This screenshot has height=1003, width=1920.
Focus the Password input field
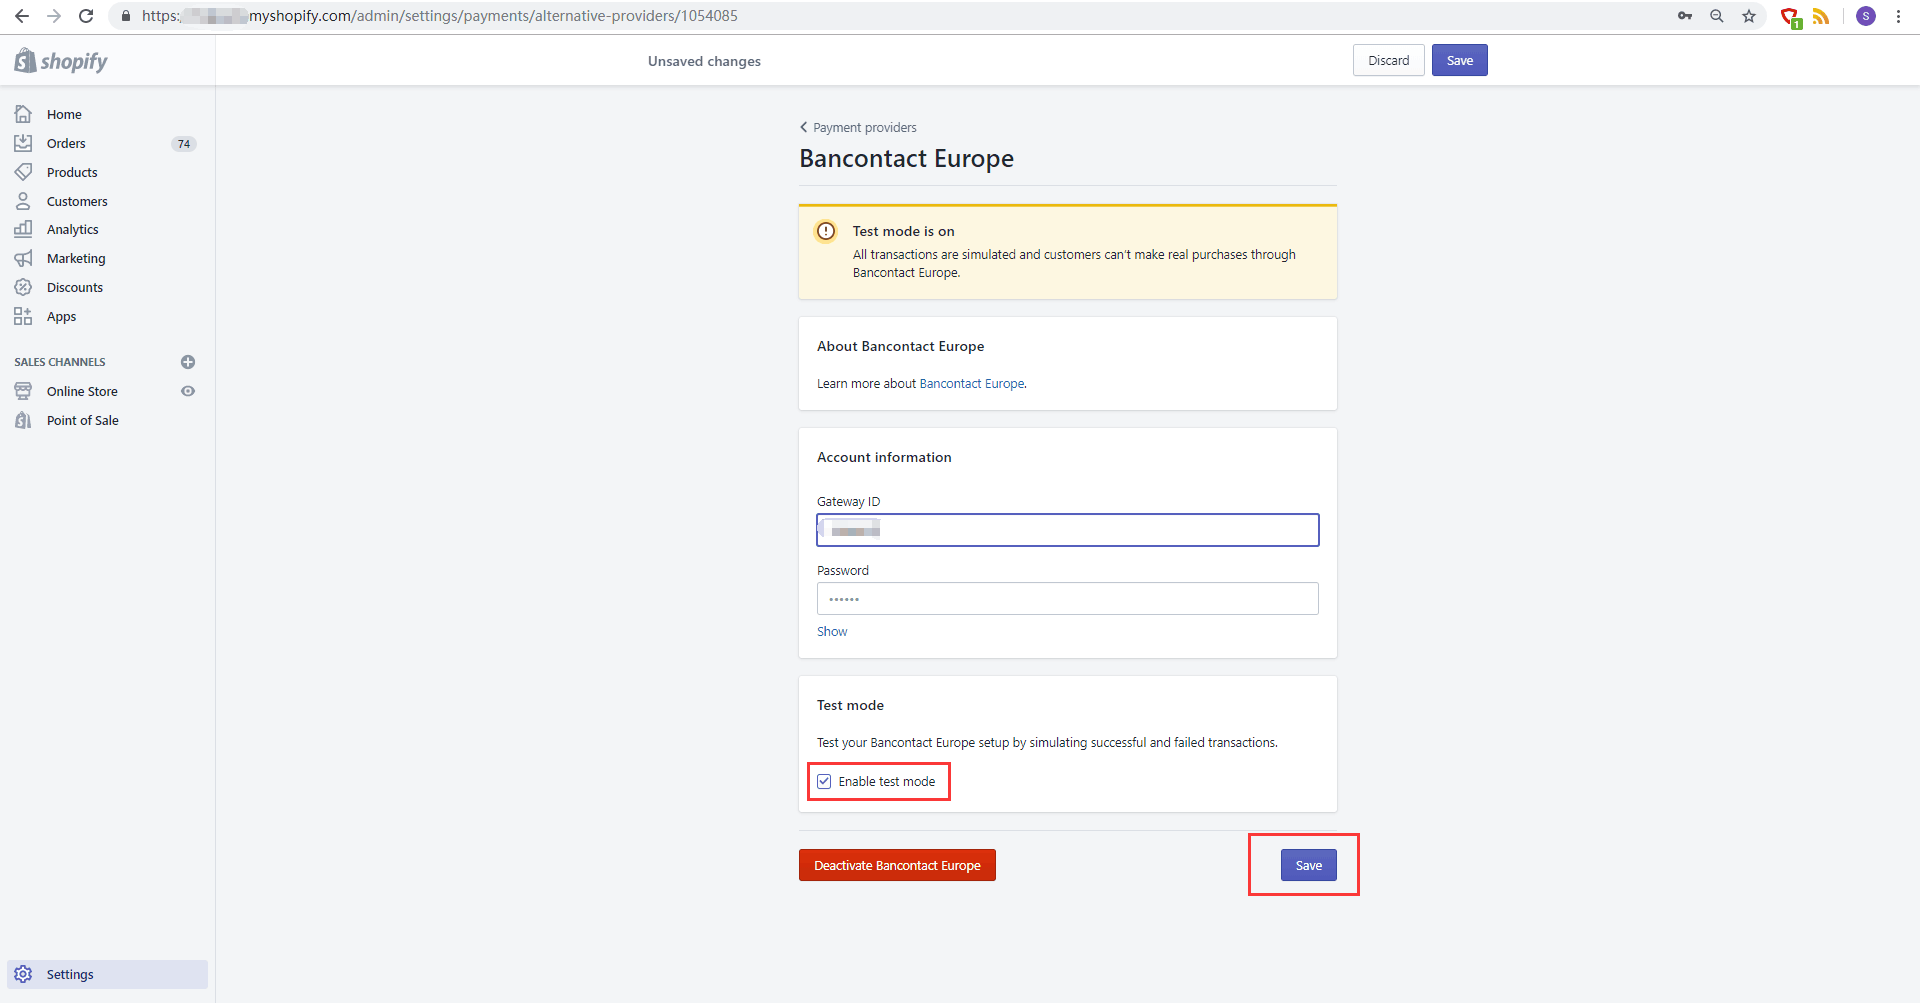(x=1068, y=599)
